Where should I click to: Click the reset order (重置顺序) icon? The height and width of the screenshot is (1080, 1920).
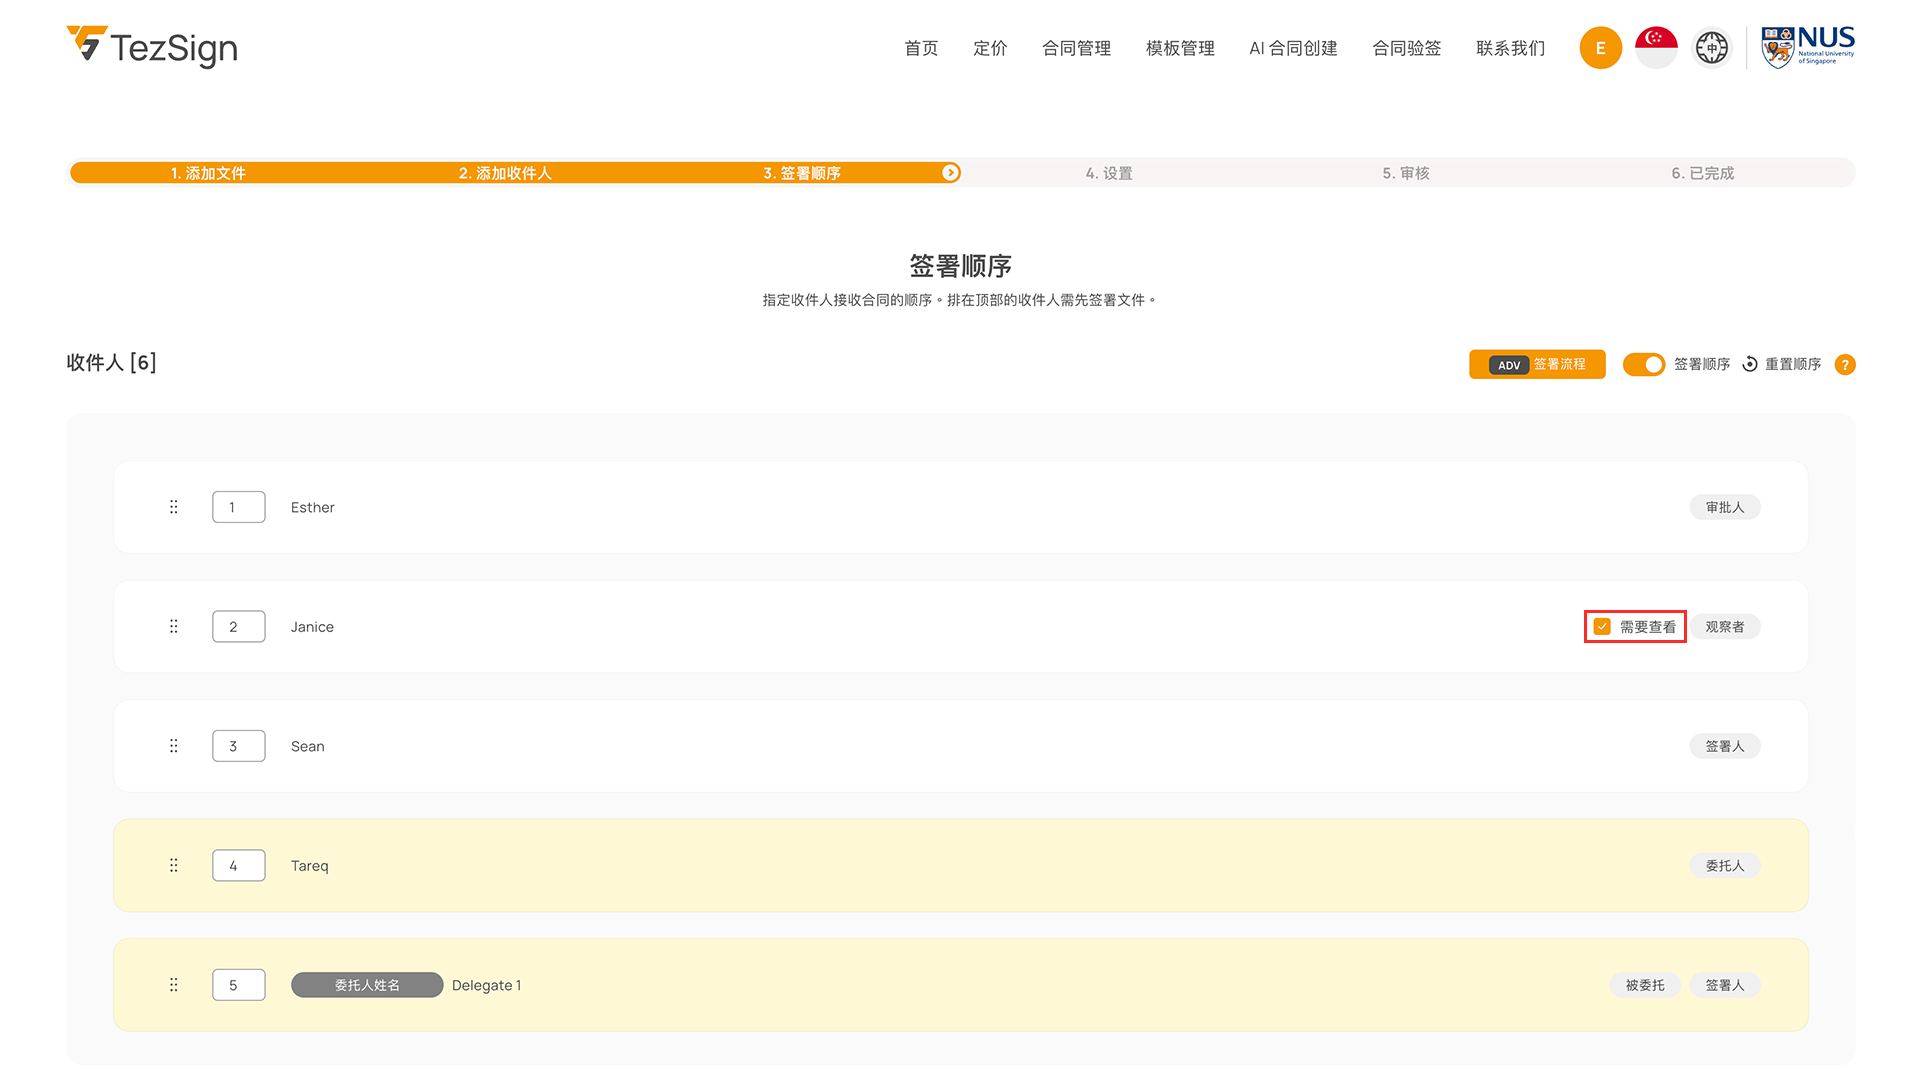click(1750, 364)
